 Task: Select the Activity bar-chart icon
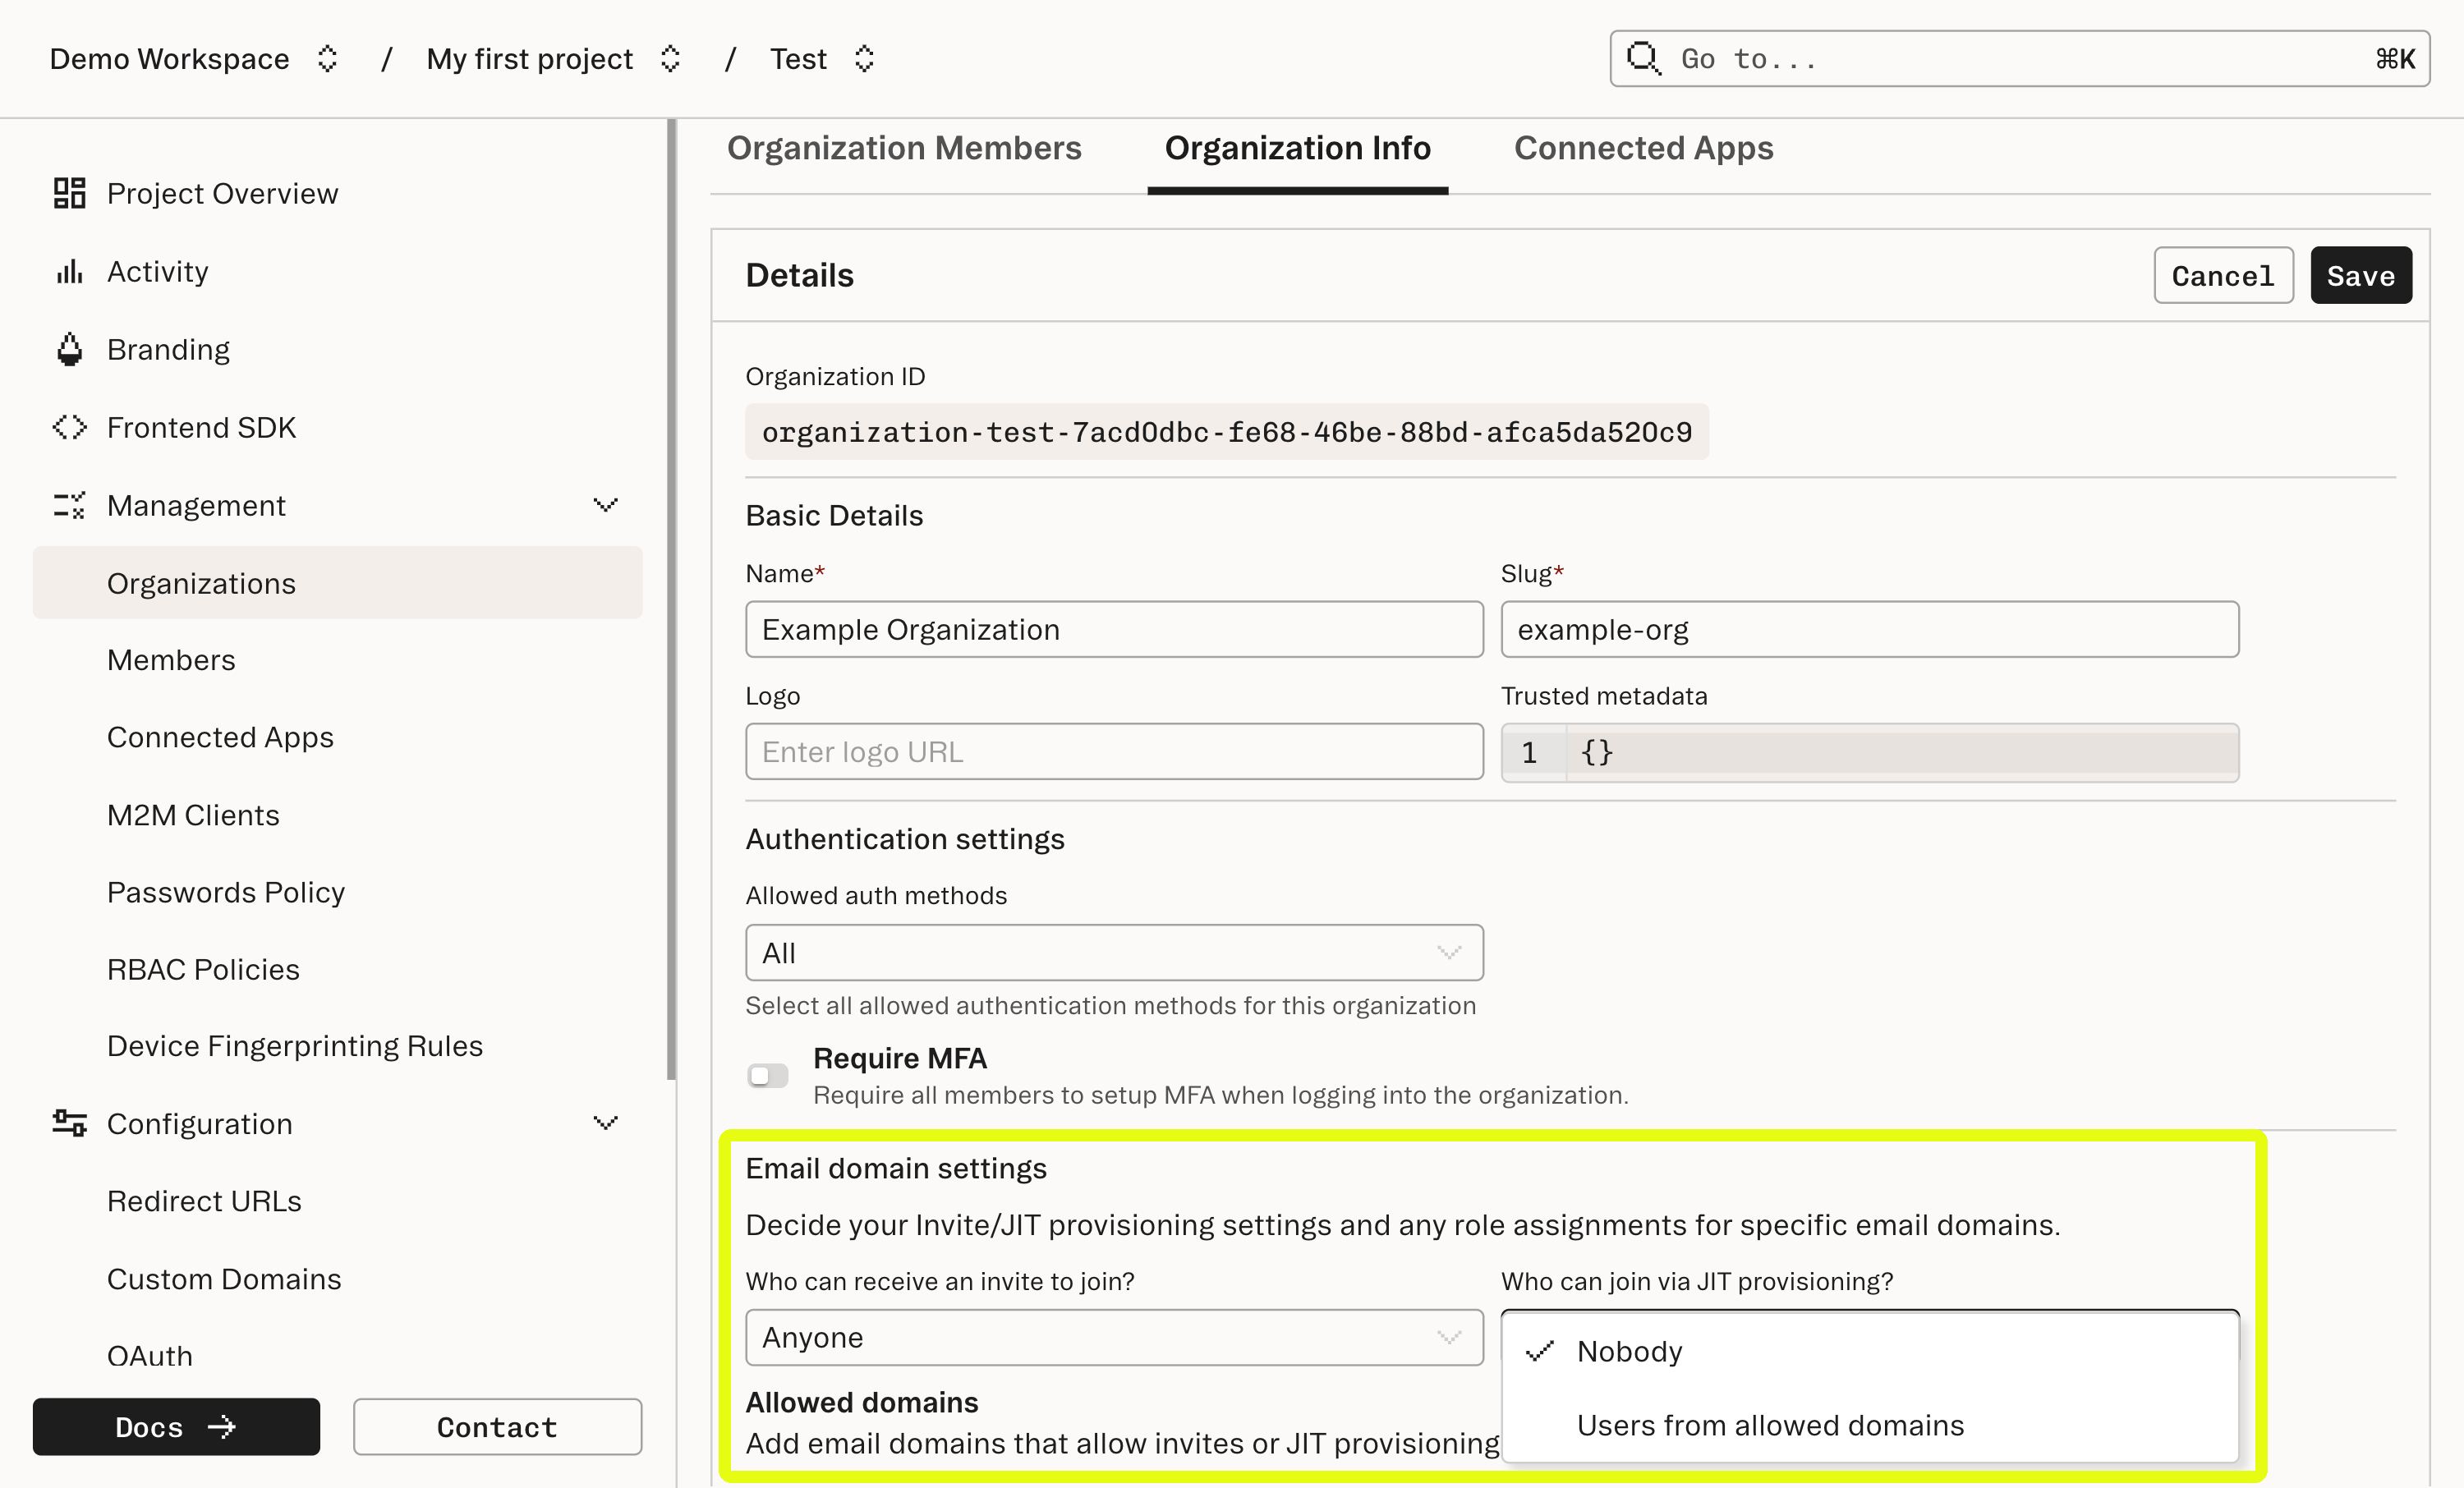68,271
